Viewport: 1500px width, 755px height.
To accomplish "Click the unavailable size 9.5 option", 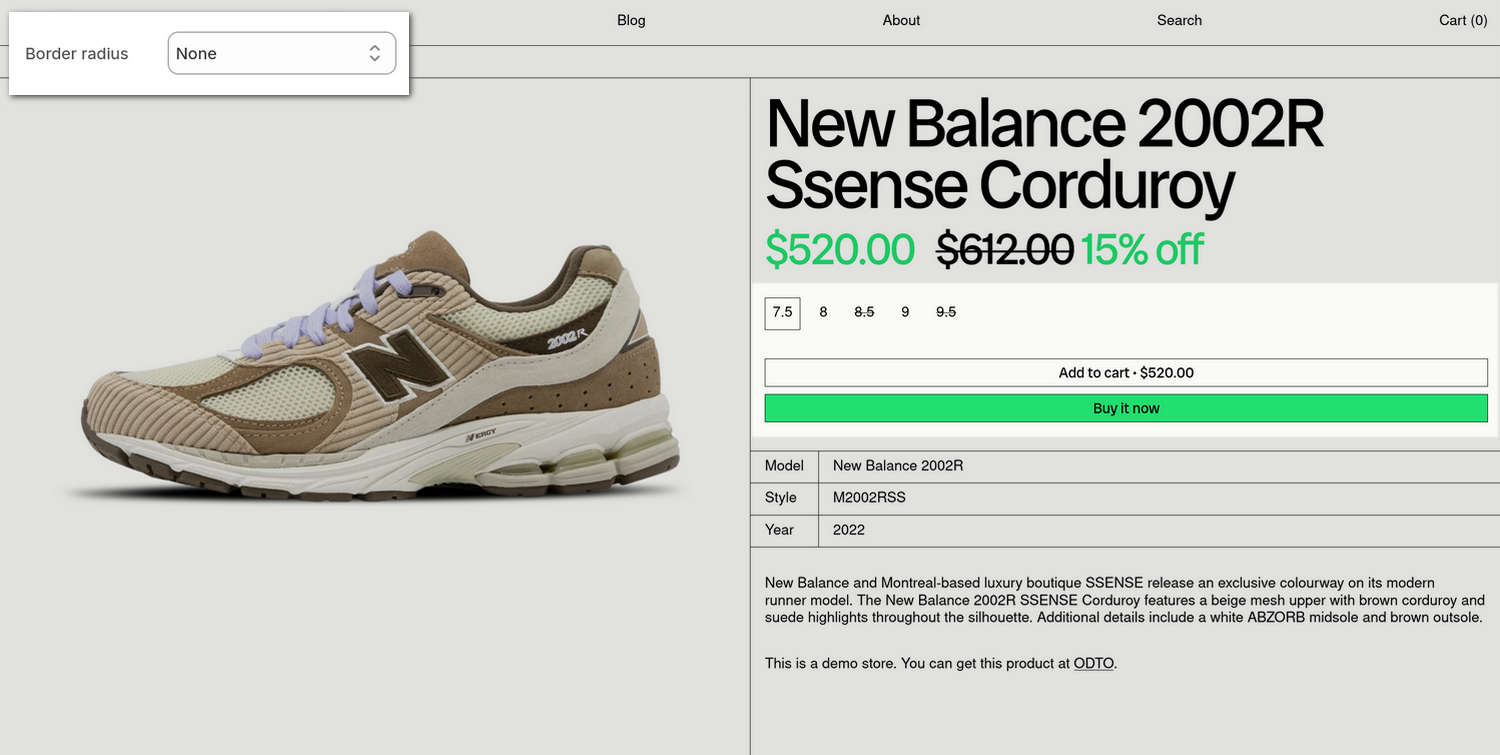I will coord(945,312).
